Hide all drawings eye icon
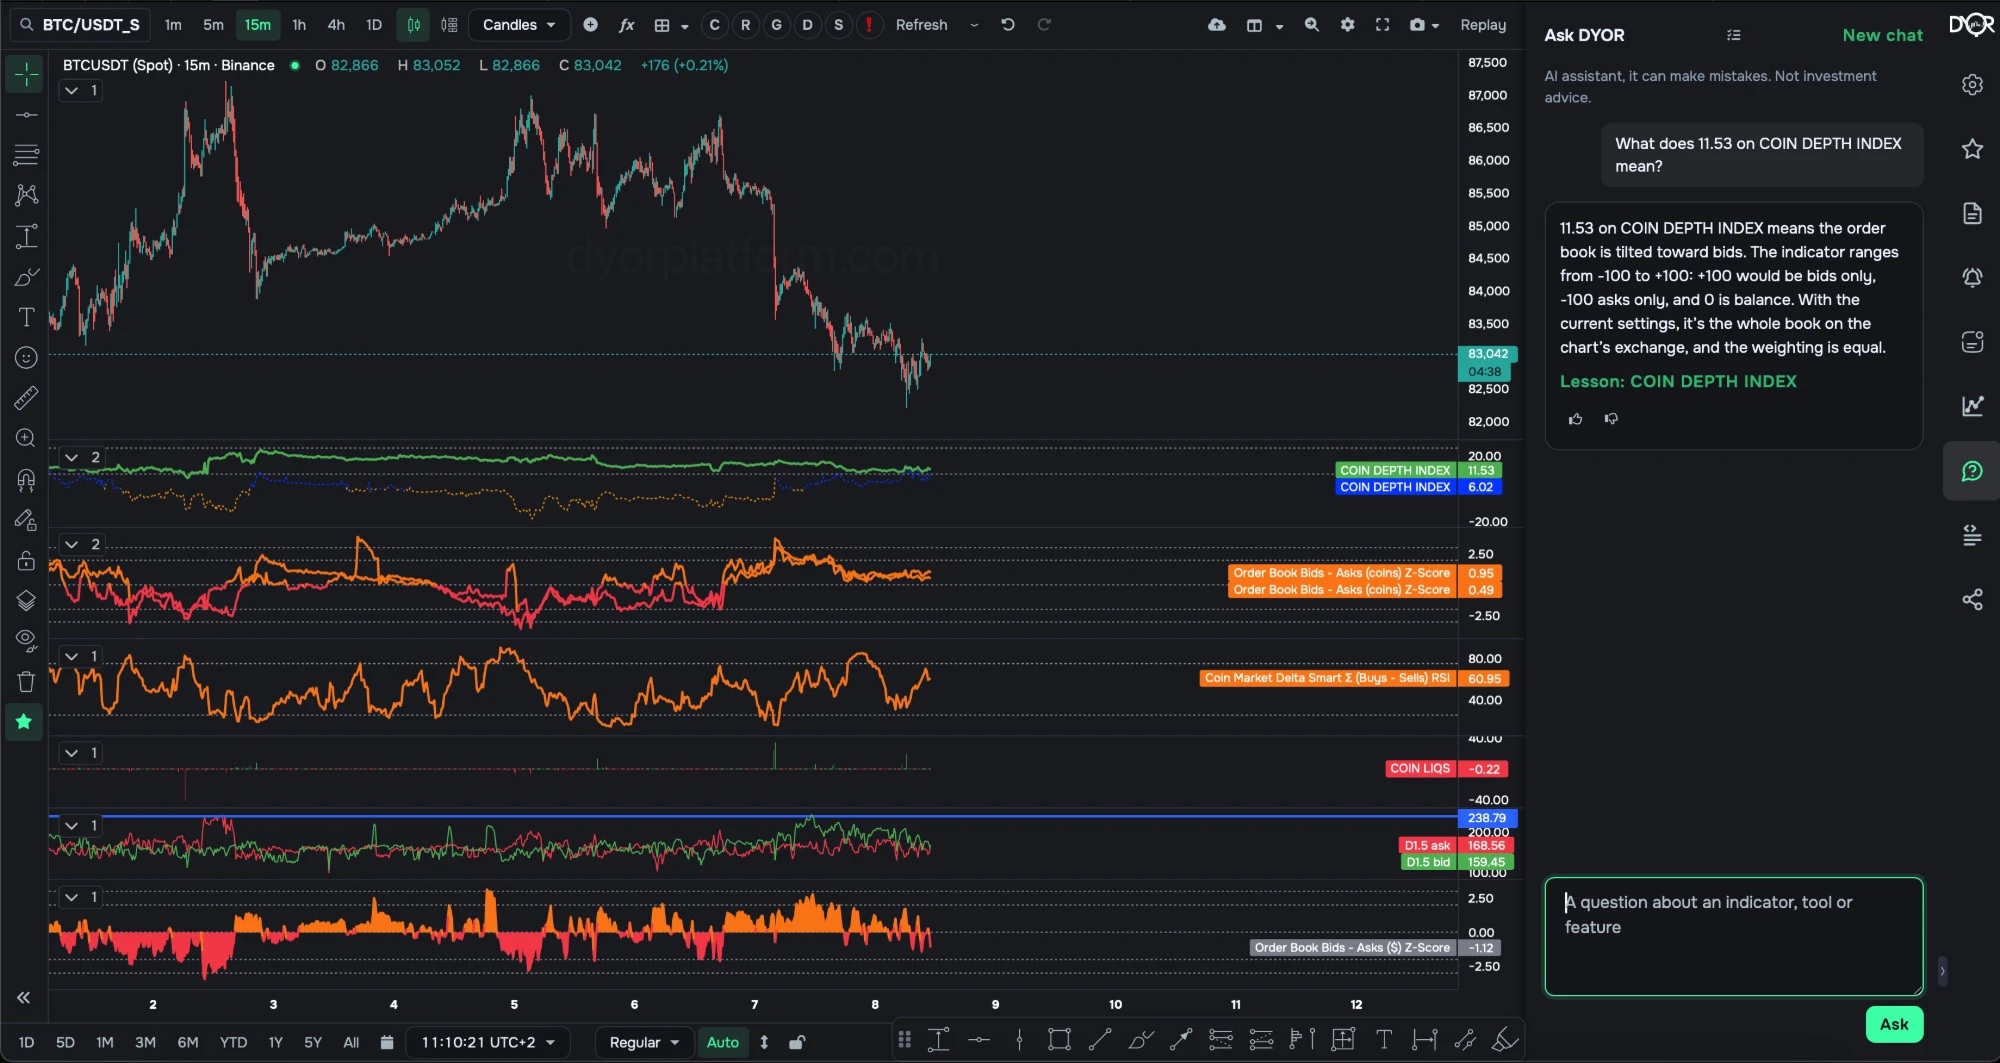The width and height of the screenshot is (2000, 1063). [26, 640]
